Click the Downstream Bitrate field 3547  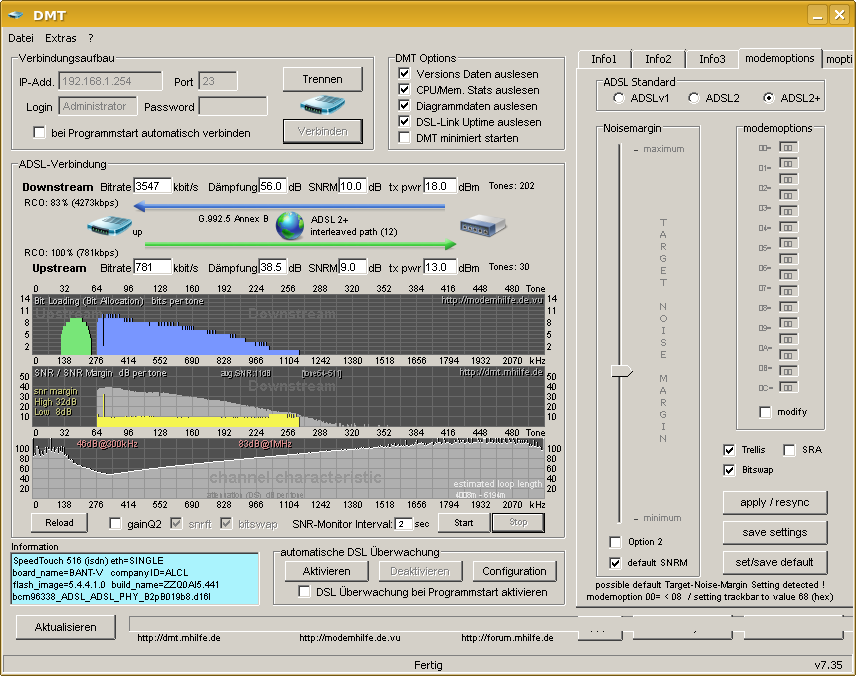click(x=153, y=186)
